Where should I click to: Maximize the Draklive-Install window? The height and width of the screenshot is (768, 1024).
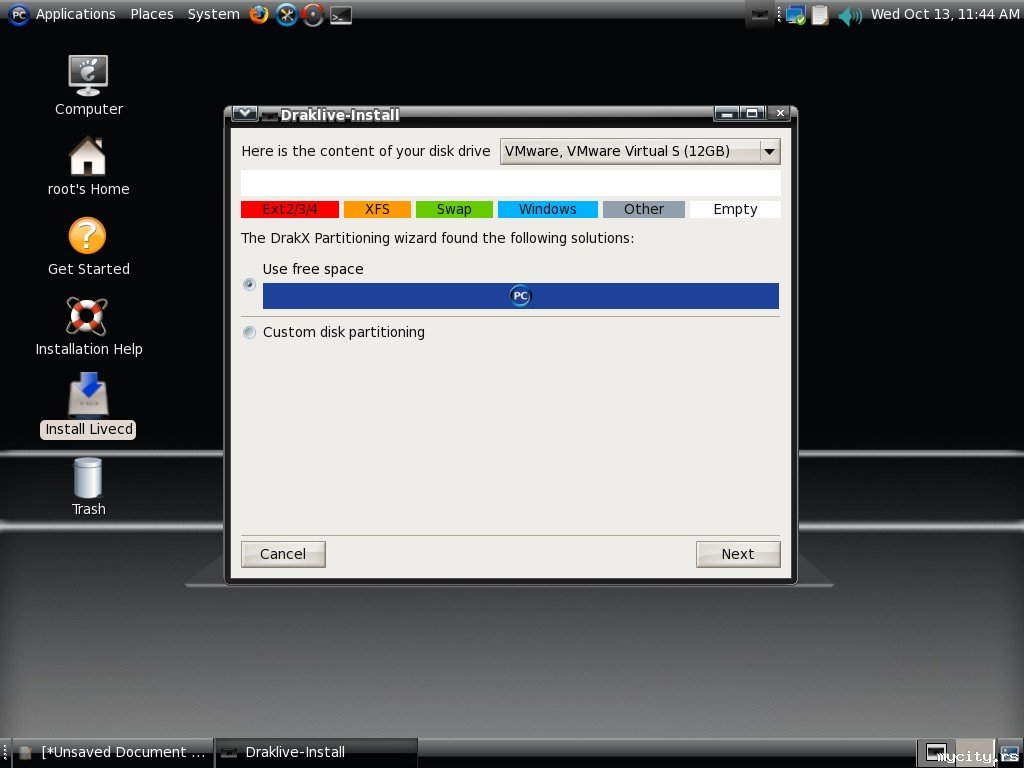click(752, 114)
